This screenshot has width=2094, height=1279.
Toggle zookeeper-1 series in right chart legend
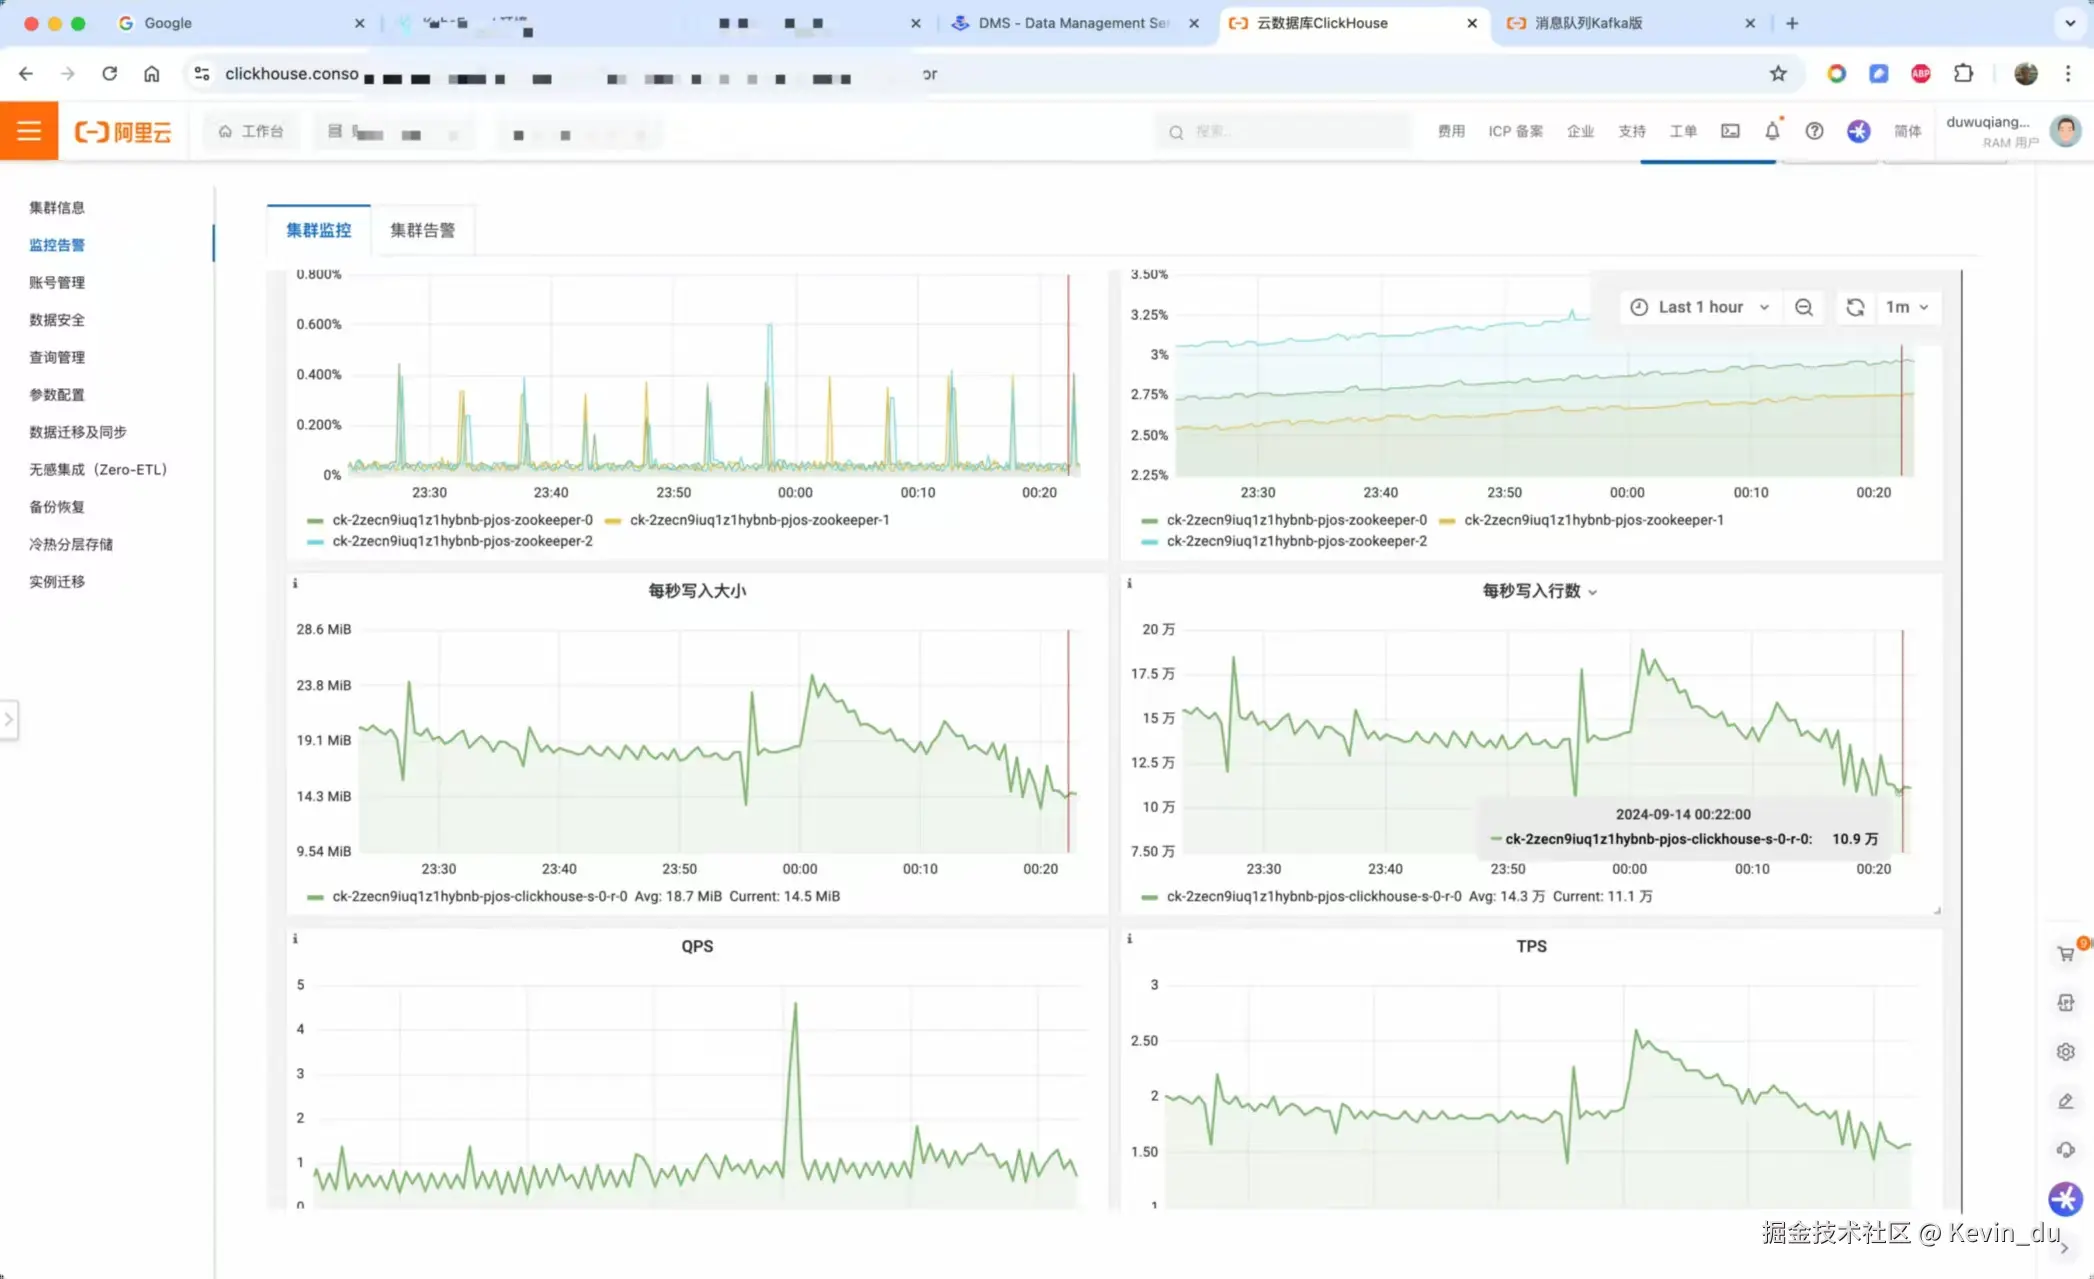pos(1593,520)
